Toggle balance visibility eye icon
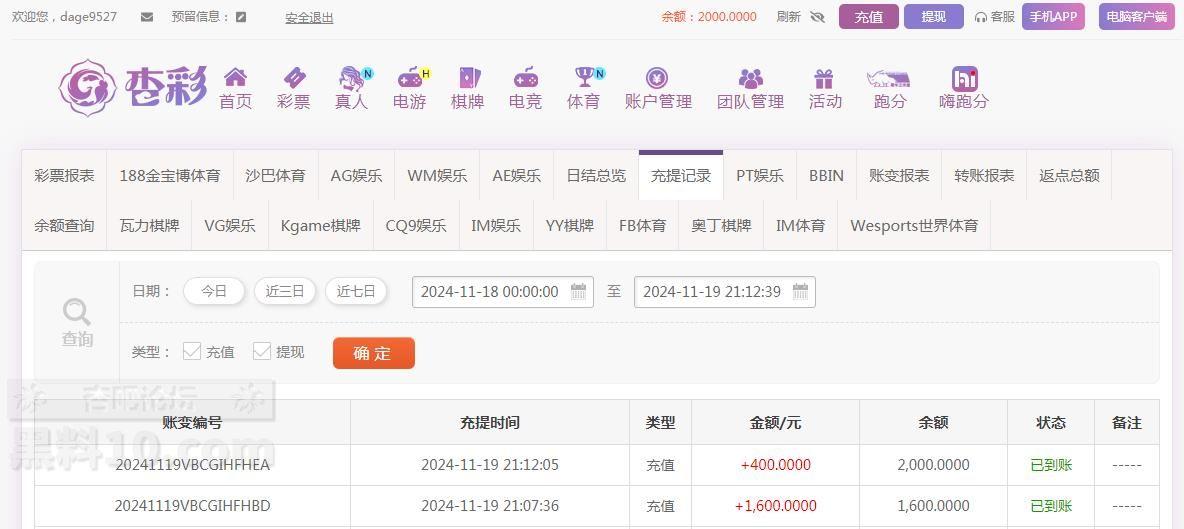1184x529 pixels. (817, 17)
